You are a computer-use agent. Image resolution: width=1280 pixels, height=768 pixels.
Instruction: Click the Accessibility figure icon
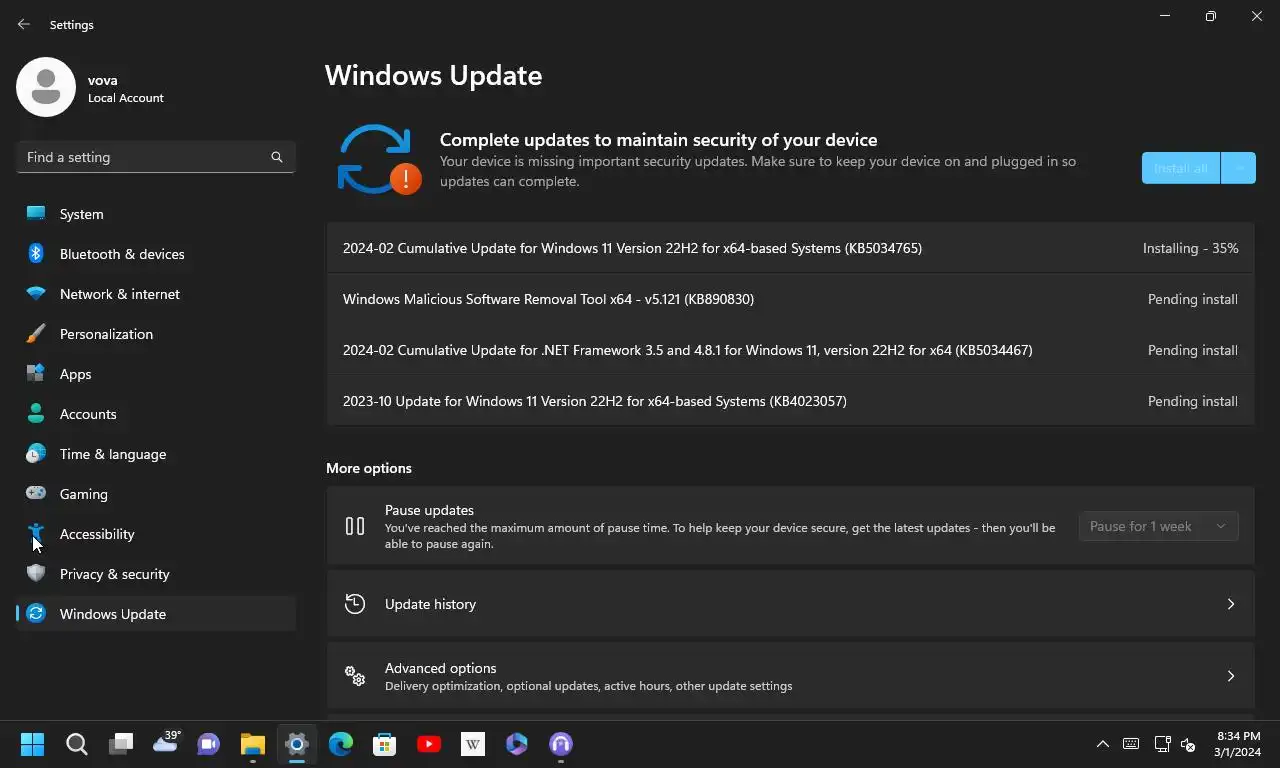(x=36, y=534)
